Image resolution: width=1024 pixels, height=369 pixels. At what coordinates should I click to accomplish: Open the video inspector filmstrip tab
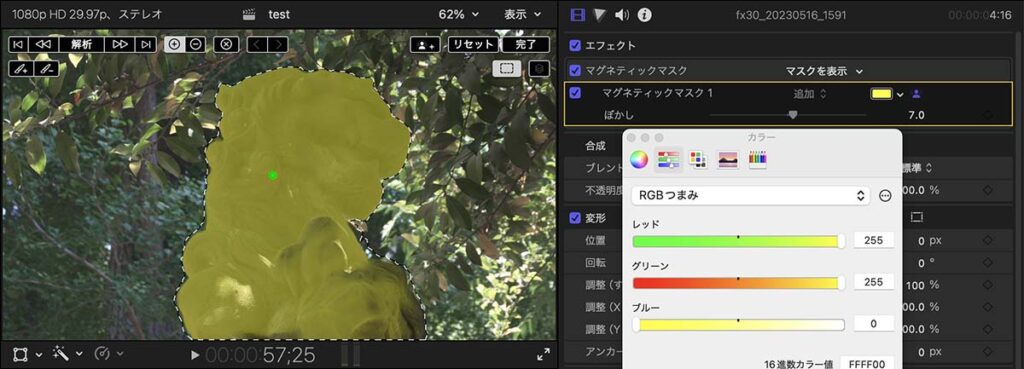[578, 14]
